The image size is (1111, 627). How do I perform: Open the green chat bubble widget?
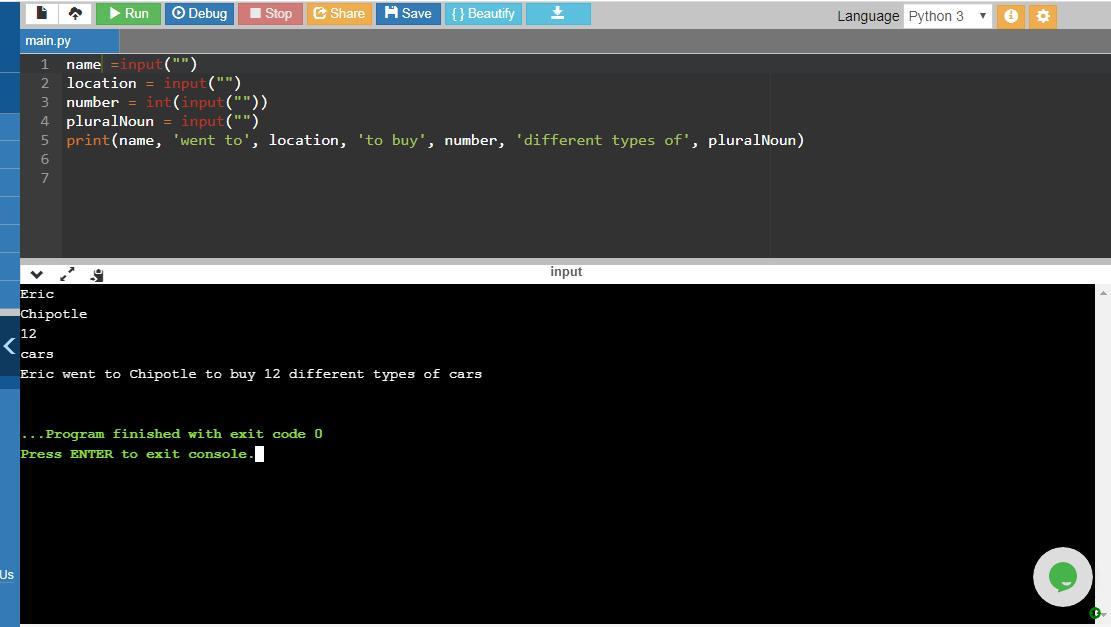click(x=1062, y=577)
